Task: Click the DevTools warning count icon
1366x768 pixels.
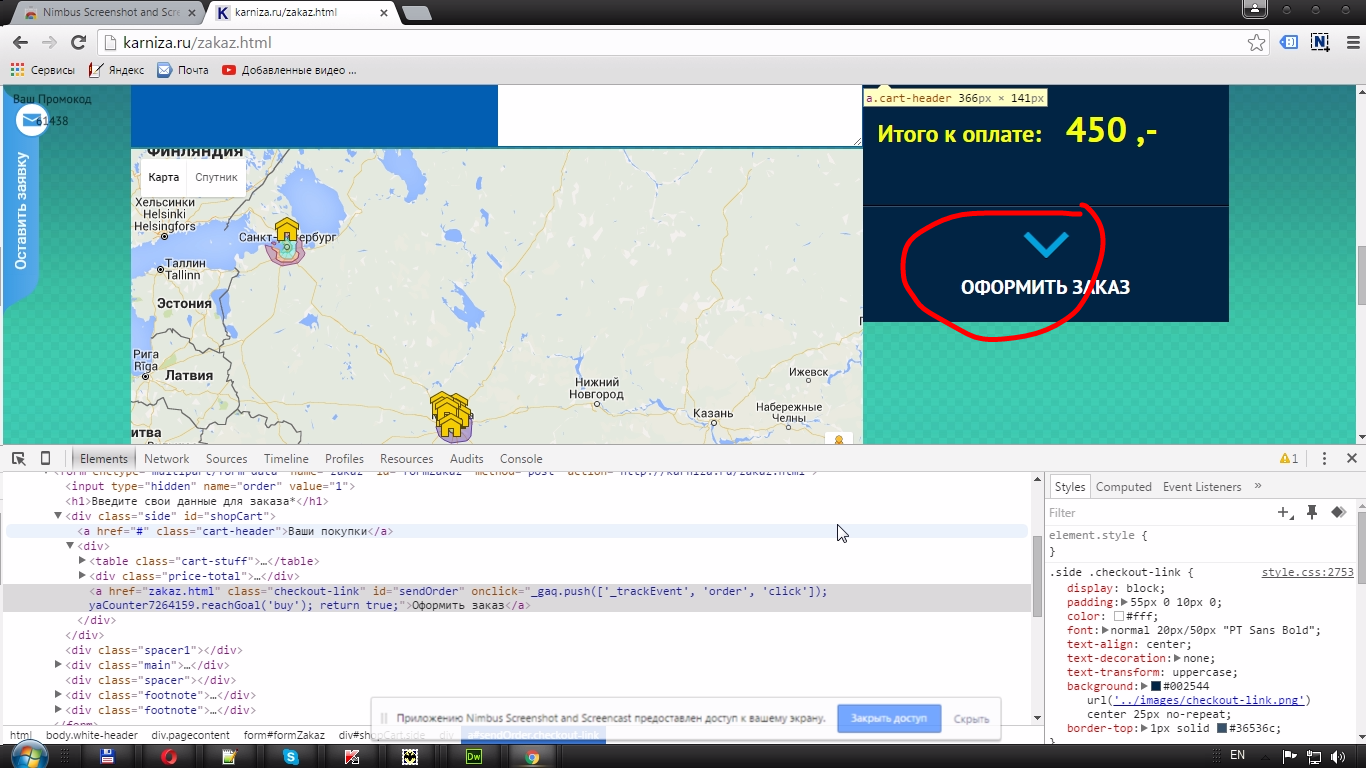Action: 1289,459
